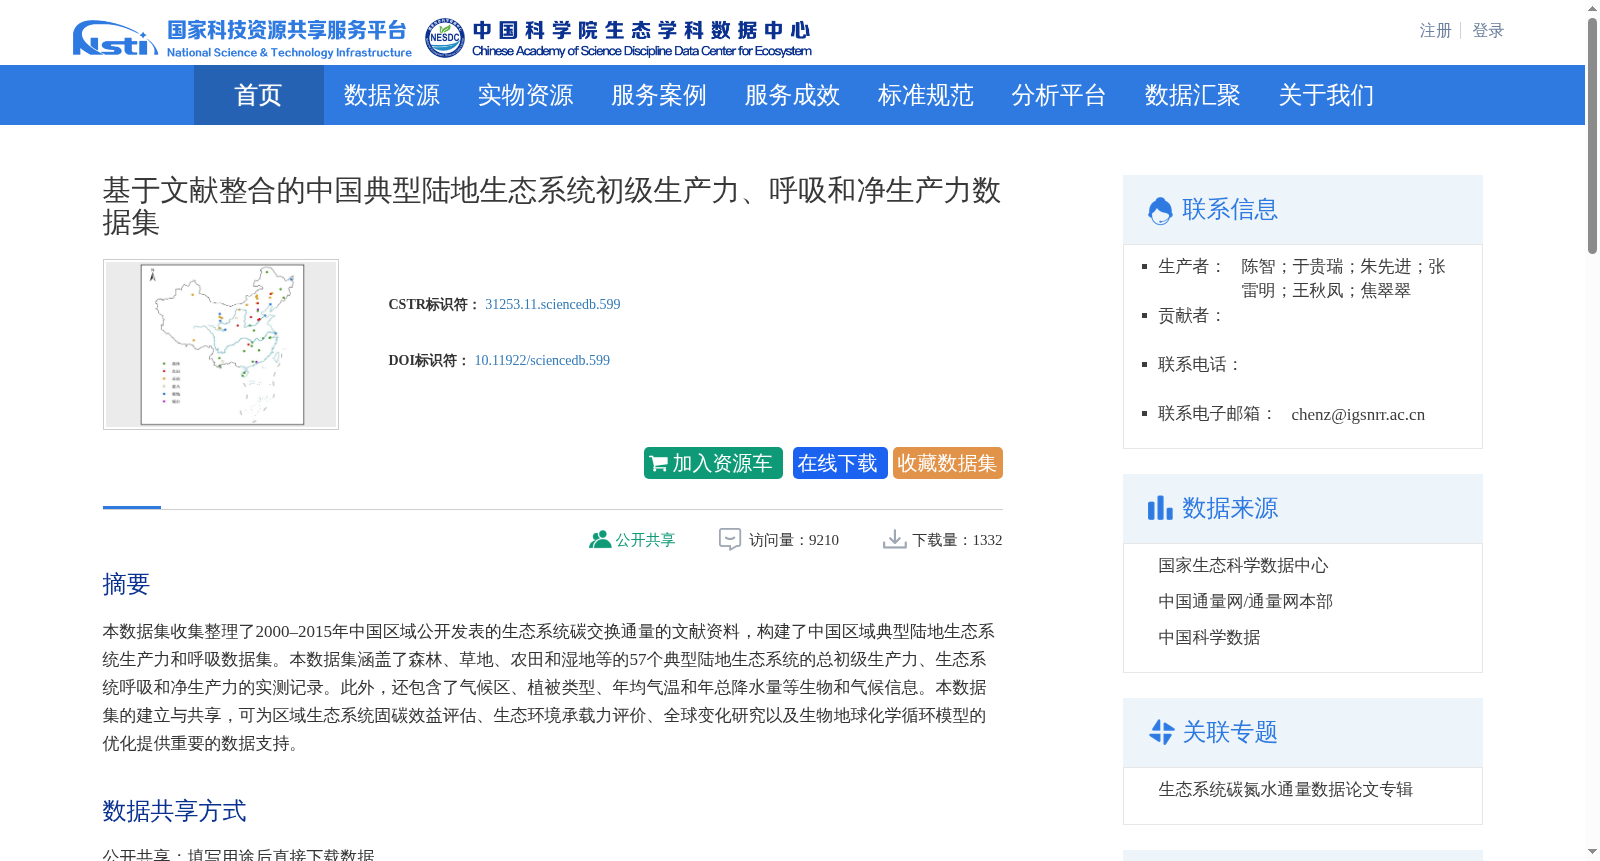Go to 服务案例 section
Image resolution: width=1600 pixels, height=861 pixels.
659,95
